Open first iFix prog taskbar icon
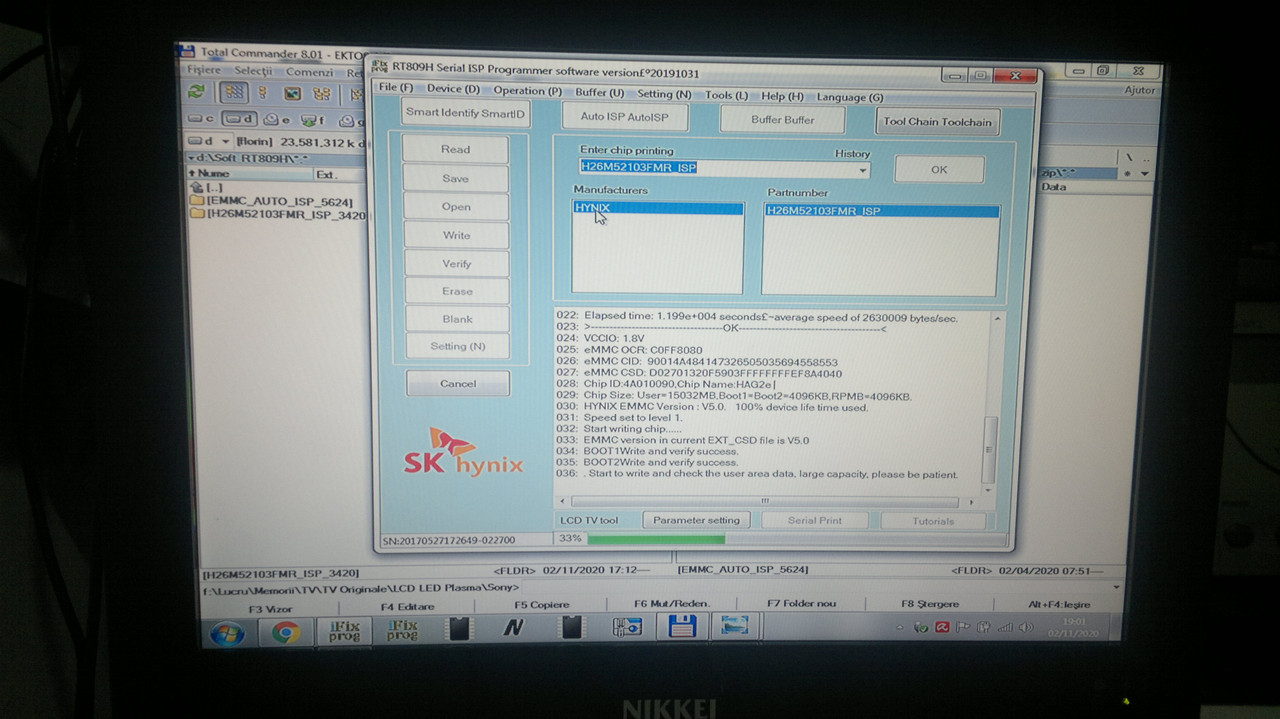This screenshot has height=719, width=1280. pos(344,630)
